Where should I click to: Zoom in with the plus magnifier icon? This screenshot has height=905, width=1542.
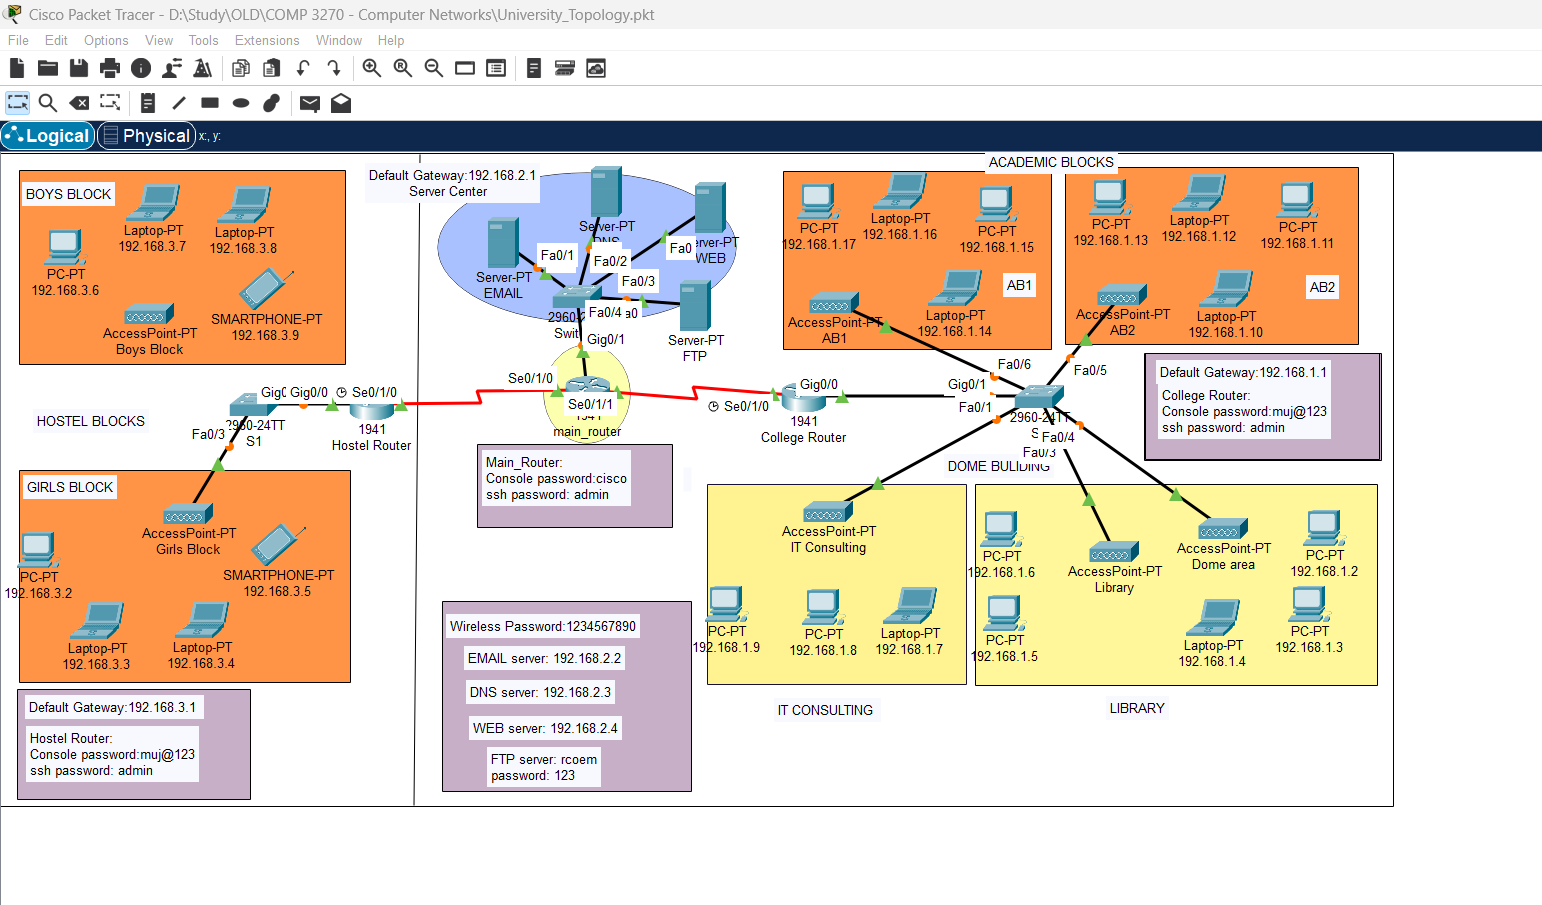[372, 68]
